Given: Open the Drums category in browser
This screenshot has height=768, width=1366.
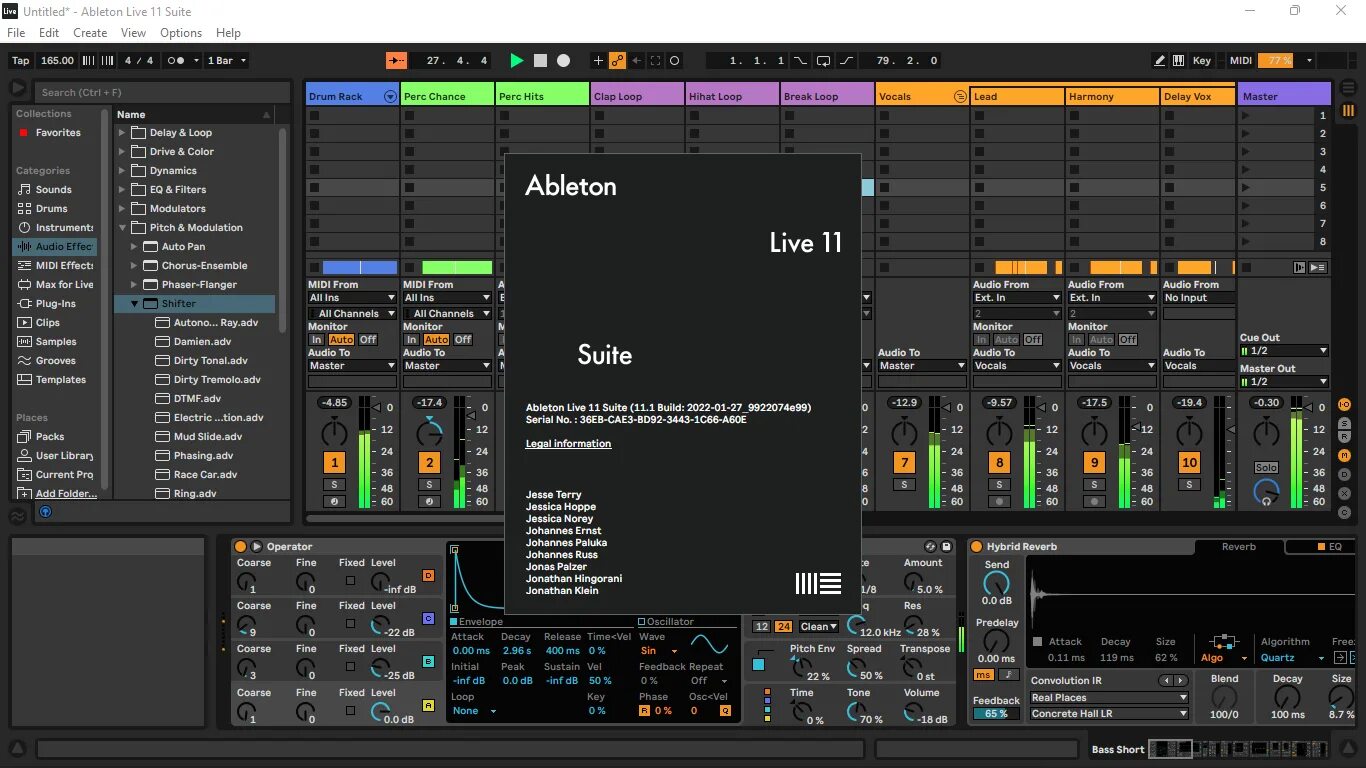Looking at the screenshot, I should click(x=52, y=208).
